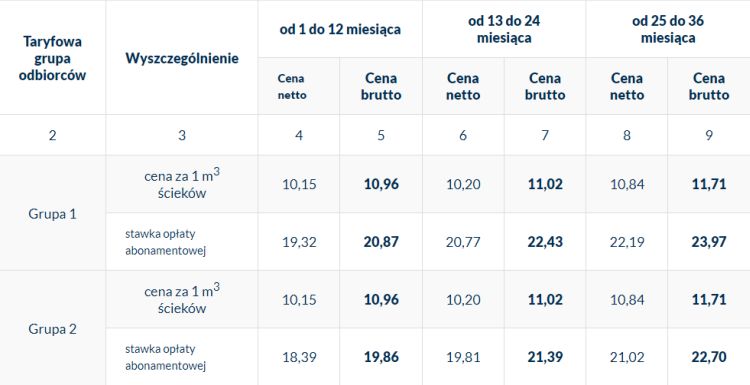
Task: Click the 'Grupa 2' row label
Action: (53, 329)
